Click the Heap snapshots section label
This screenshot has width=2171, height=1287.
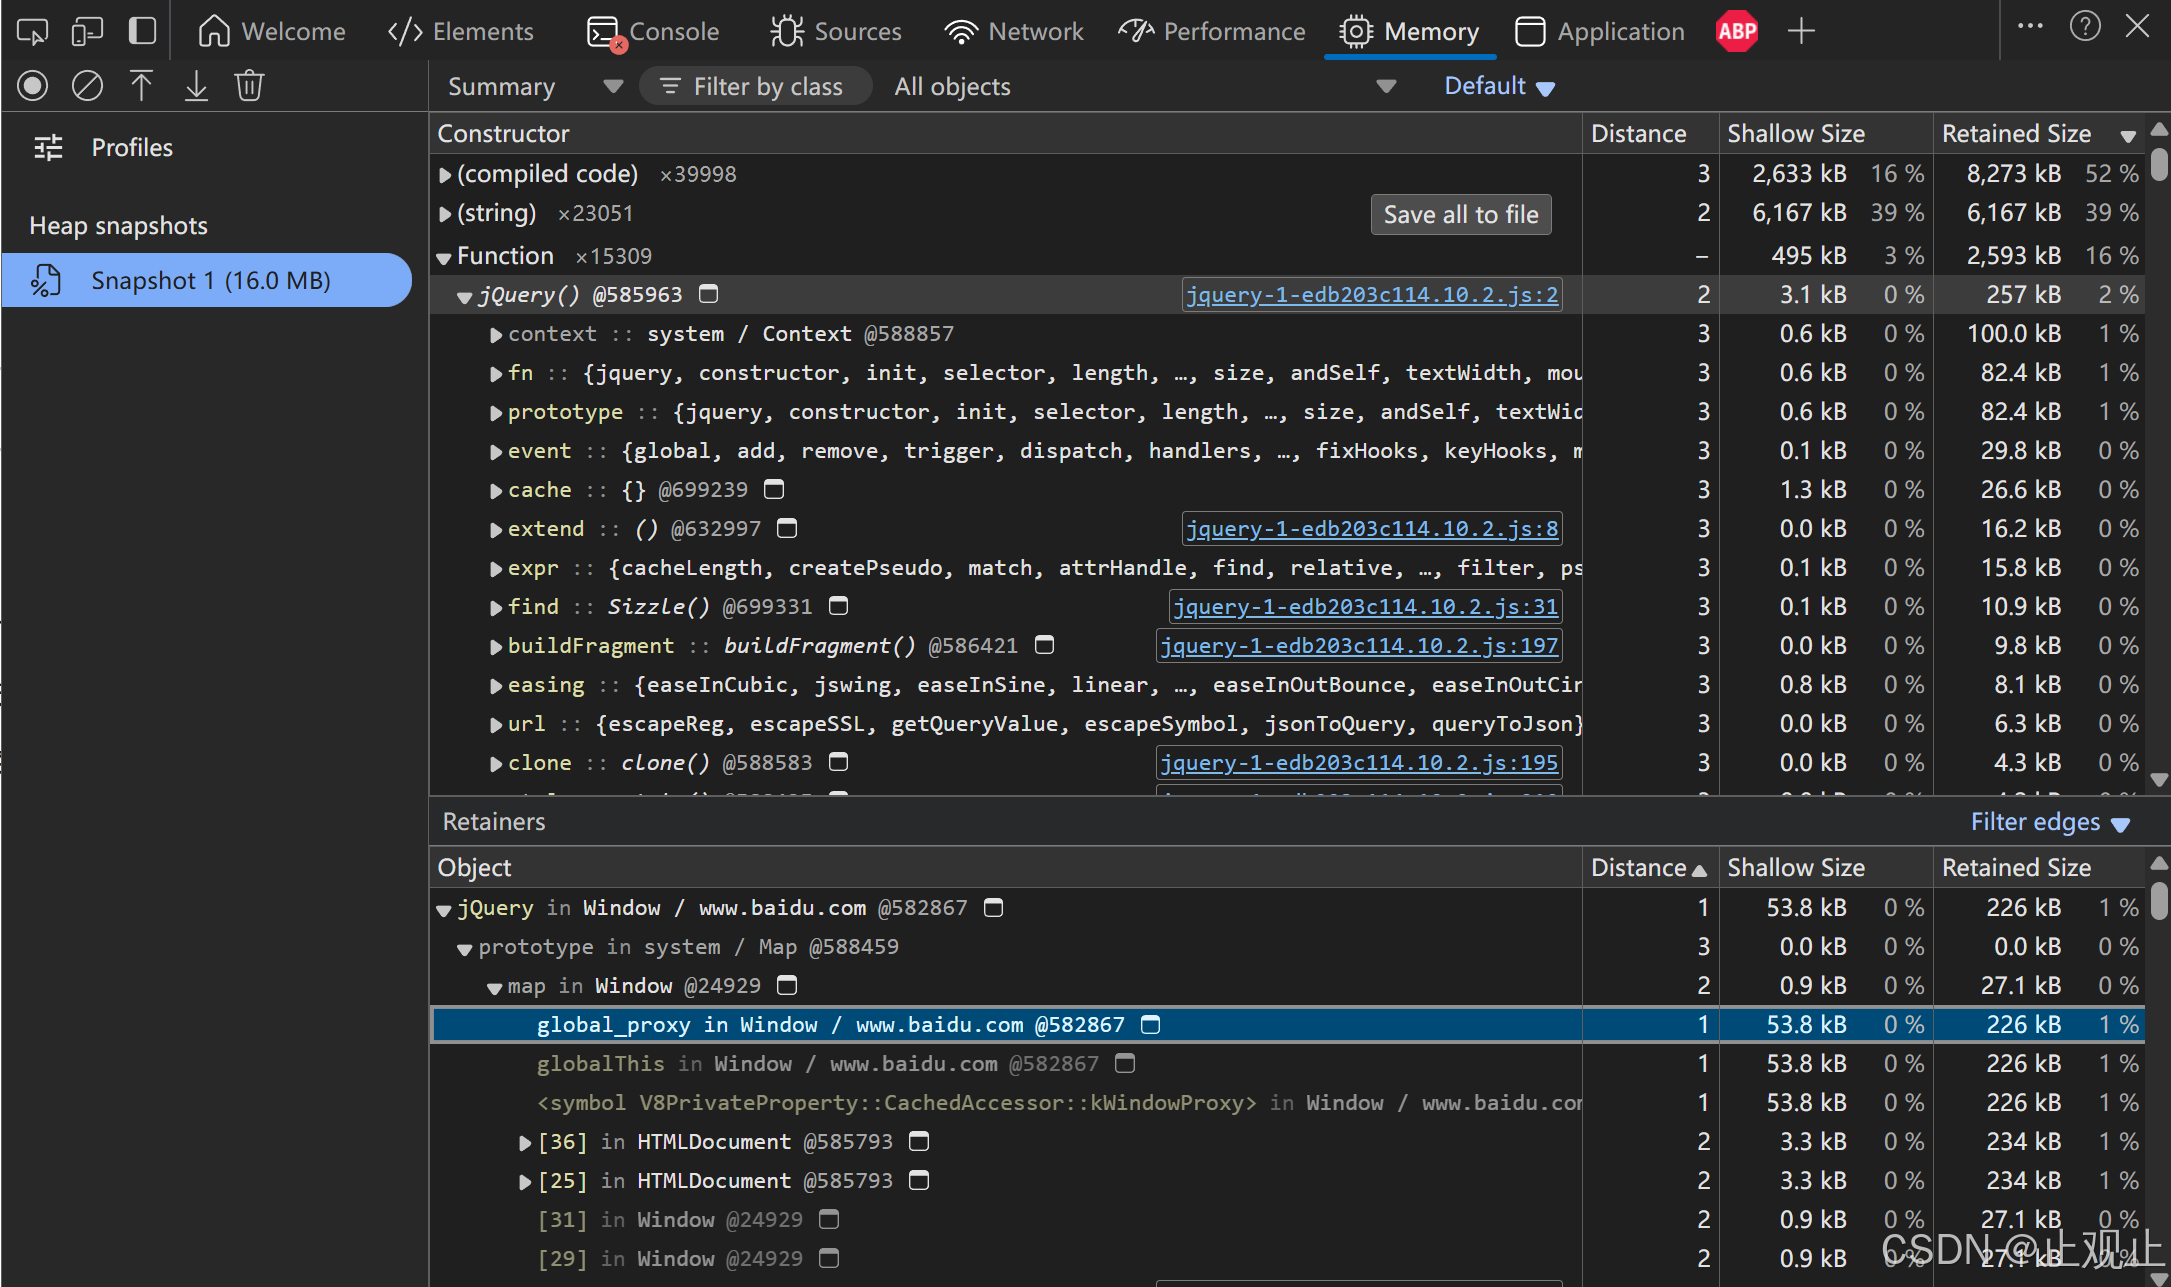119,226
